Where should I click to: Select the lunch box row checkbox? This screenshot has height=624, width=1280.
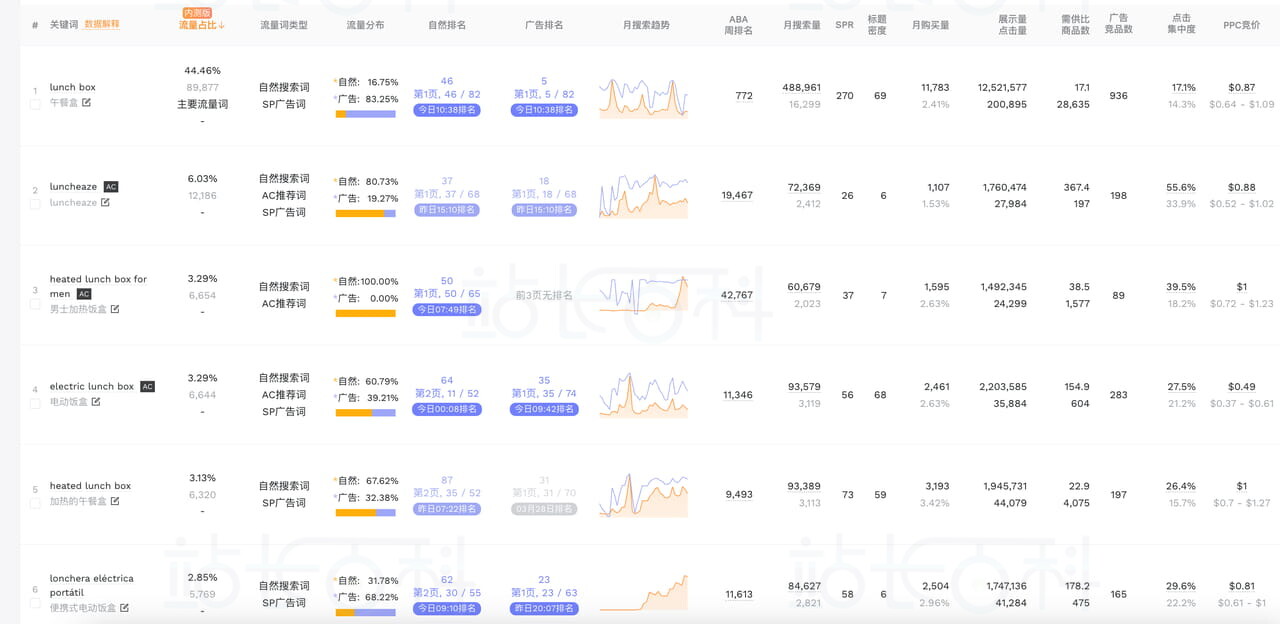(x=35, y=104)
